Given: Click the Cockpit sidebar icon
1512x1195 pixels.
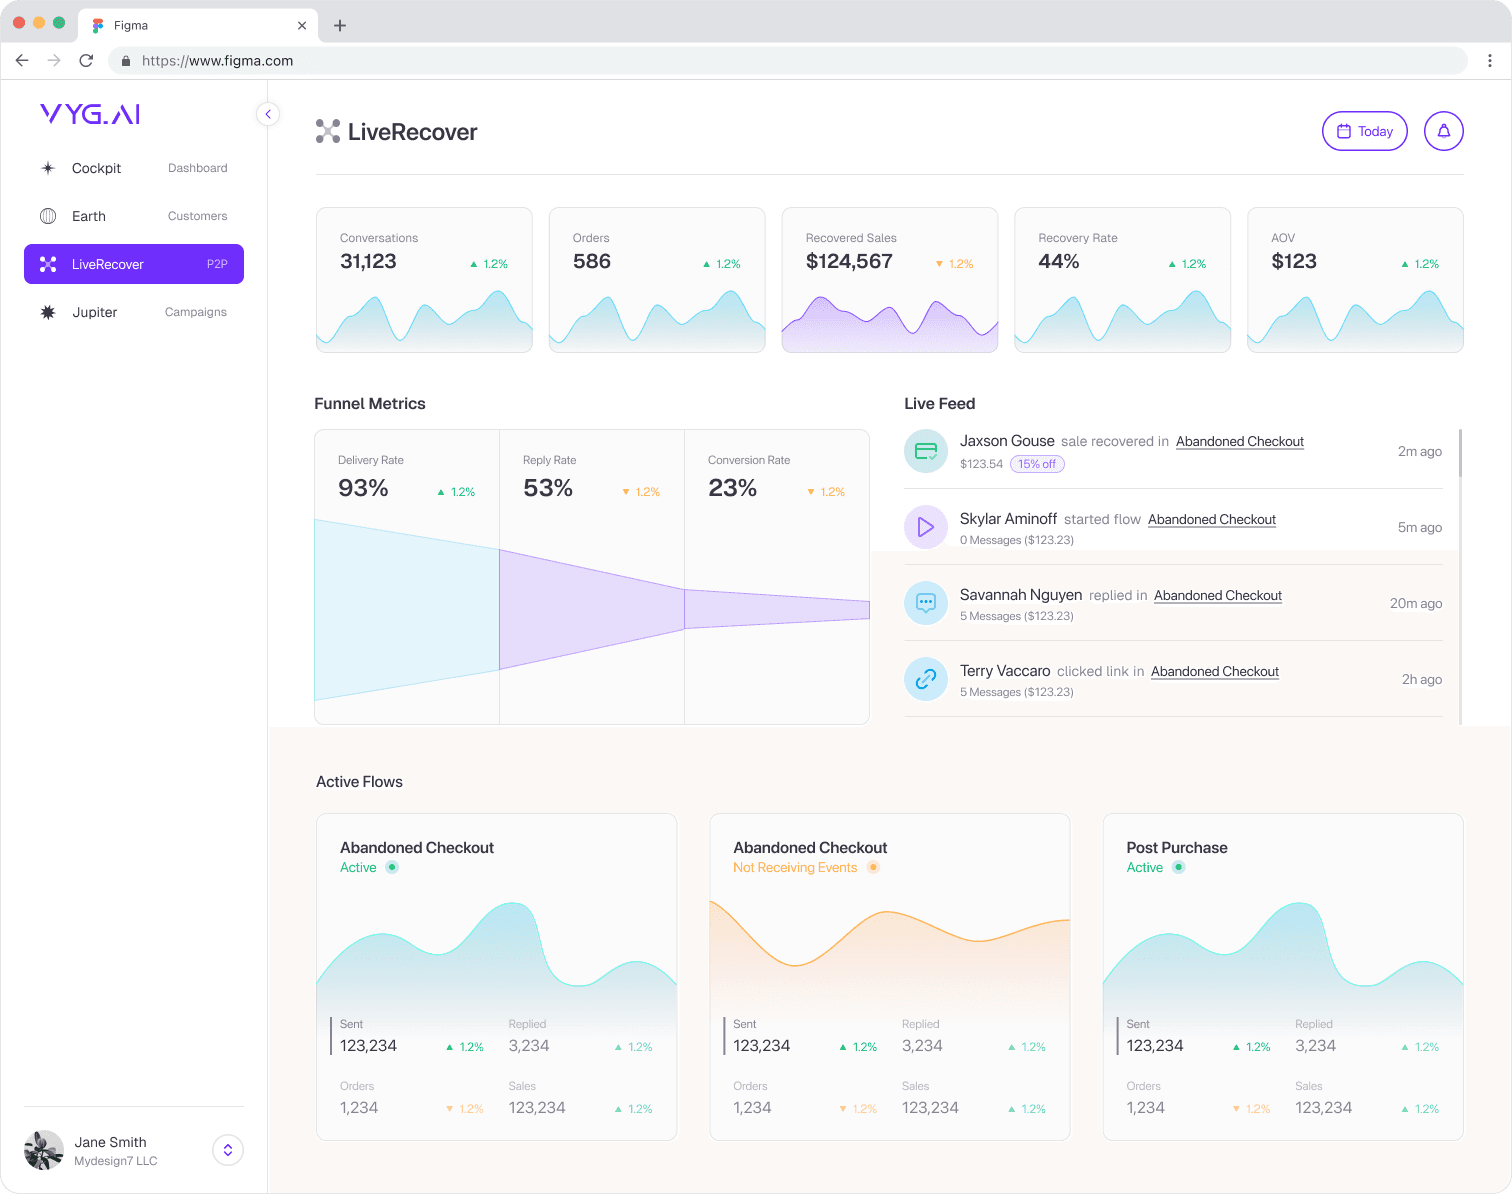Looking at the screenshot, I should tap(48, 168).
